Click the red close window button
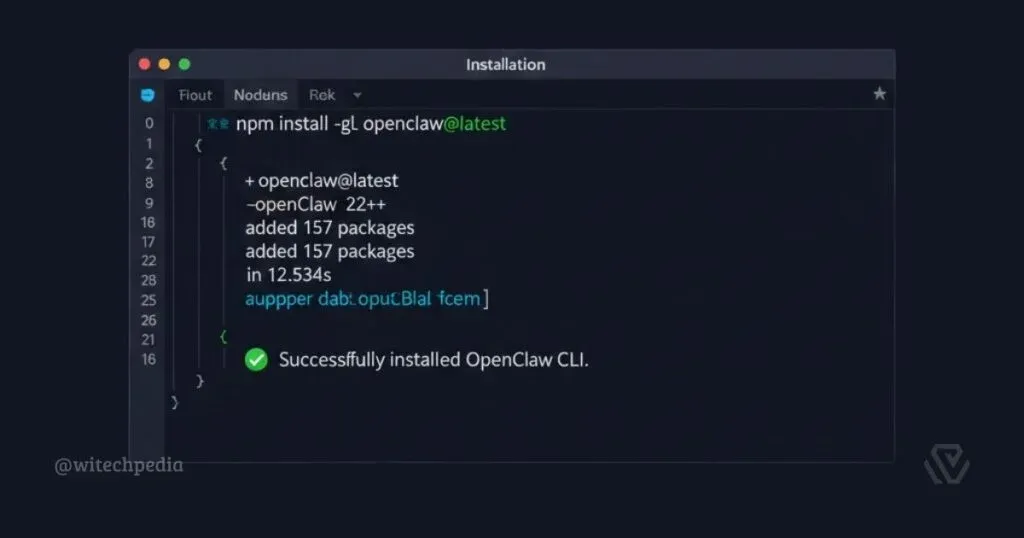The height and width of the screenshot is (538, 1024). point(144,64)
